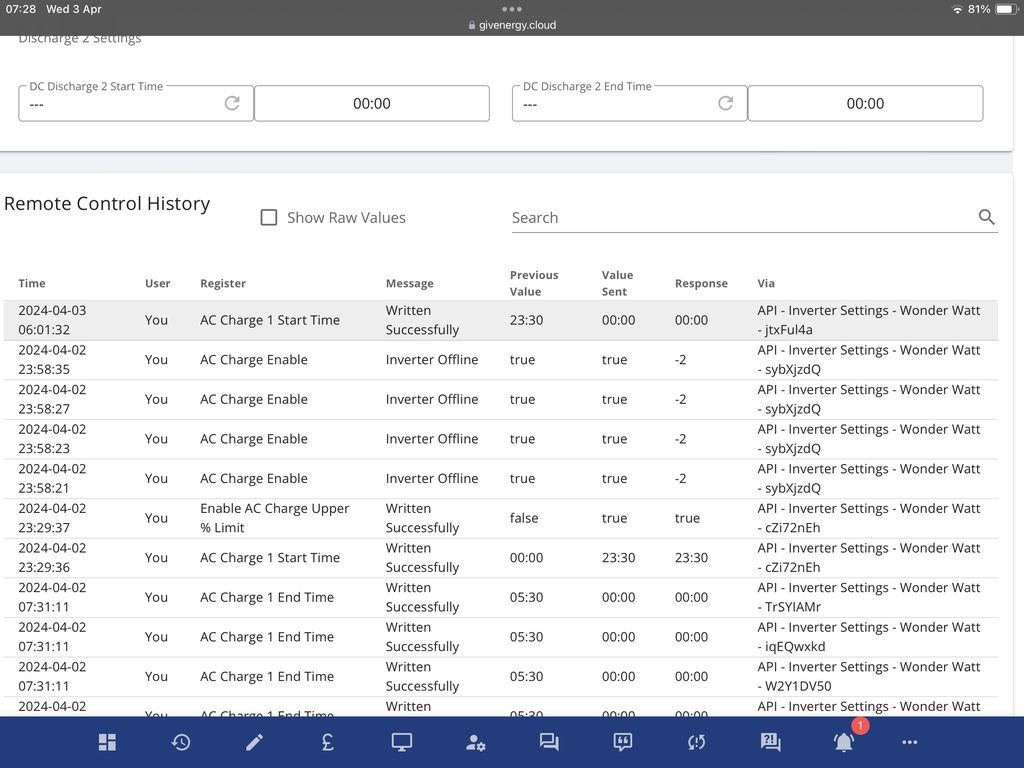Click the search magnifier icon
This screenshot has width=1024, height=768.
coord(986,217)
